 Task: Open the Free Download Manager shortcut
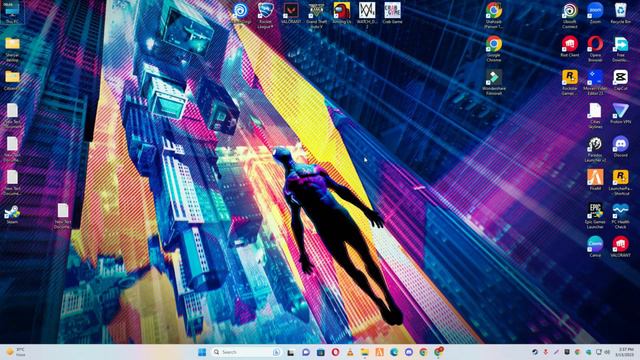620,49
